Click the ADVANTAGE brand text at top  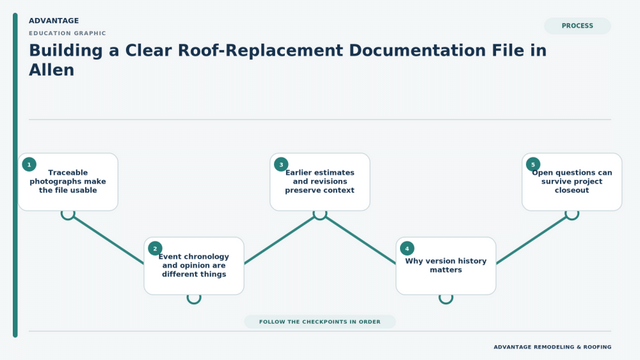coord(53,20)
